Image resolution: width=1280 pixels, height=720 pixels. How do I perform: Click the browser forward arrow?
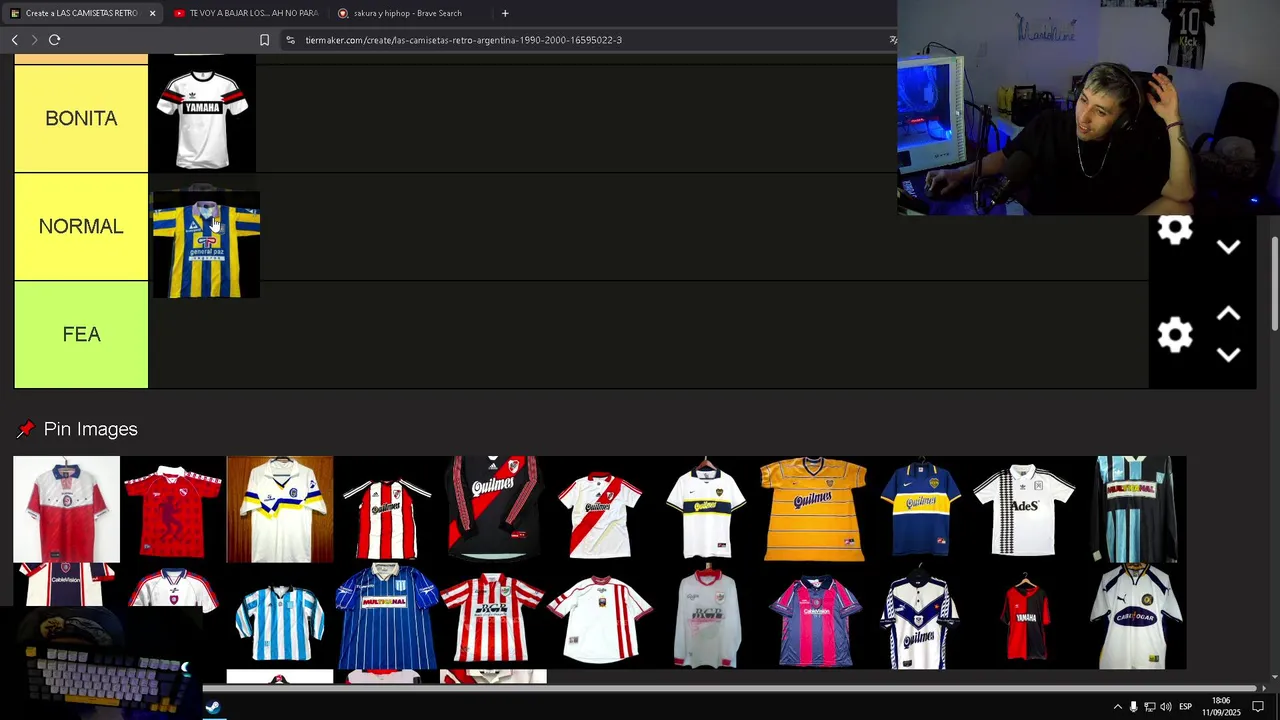(x=34, y=40)
